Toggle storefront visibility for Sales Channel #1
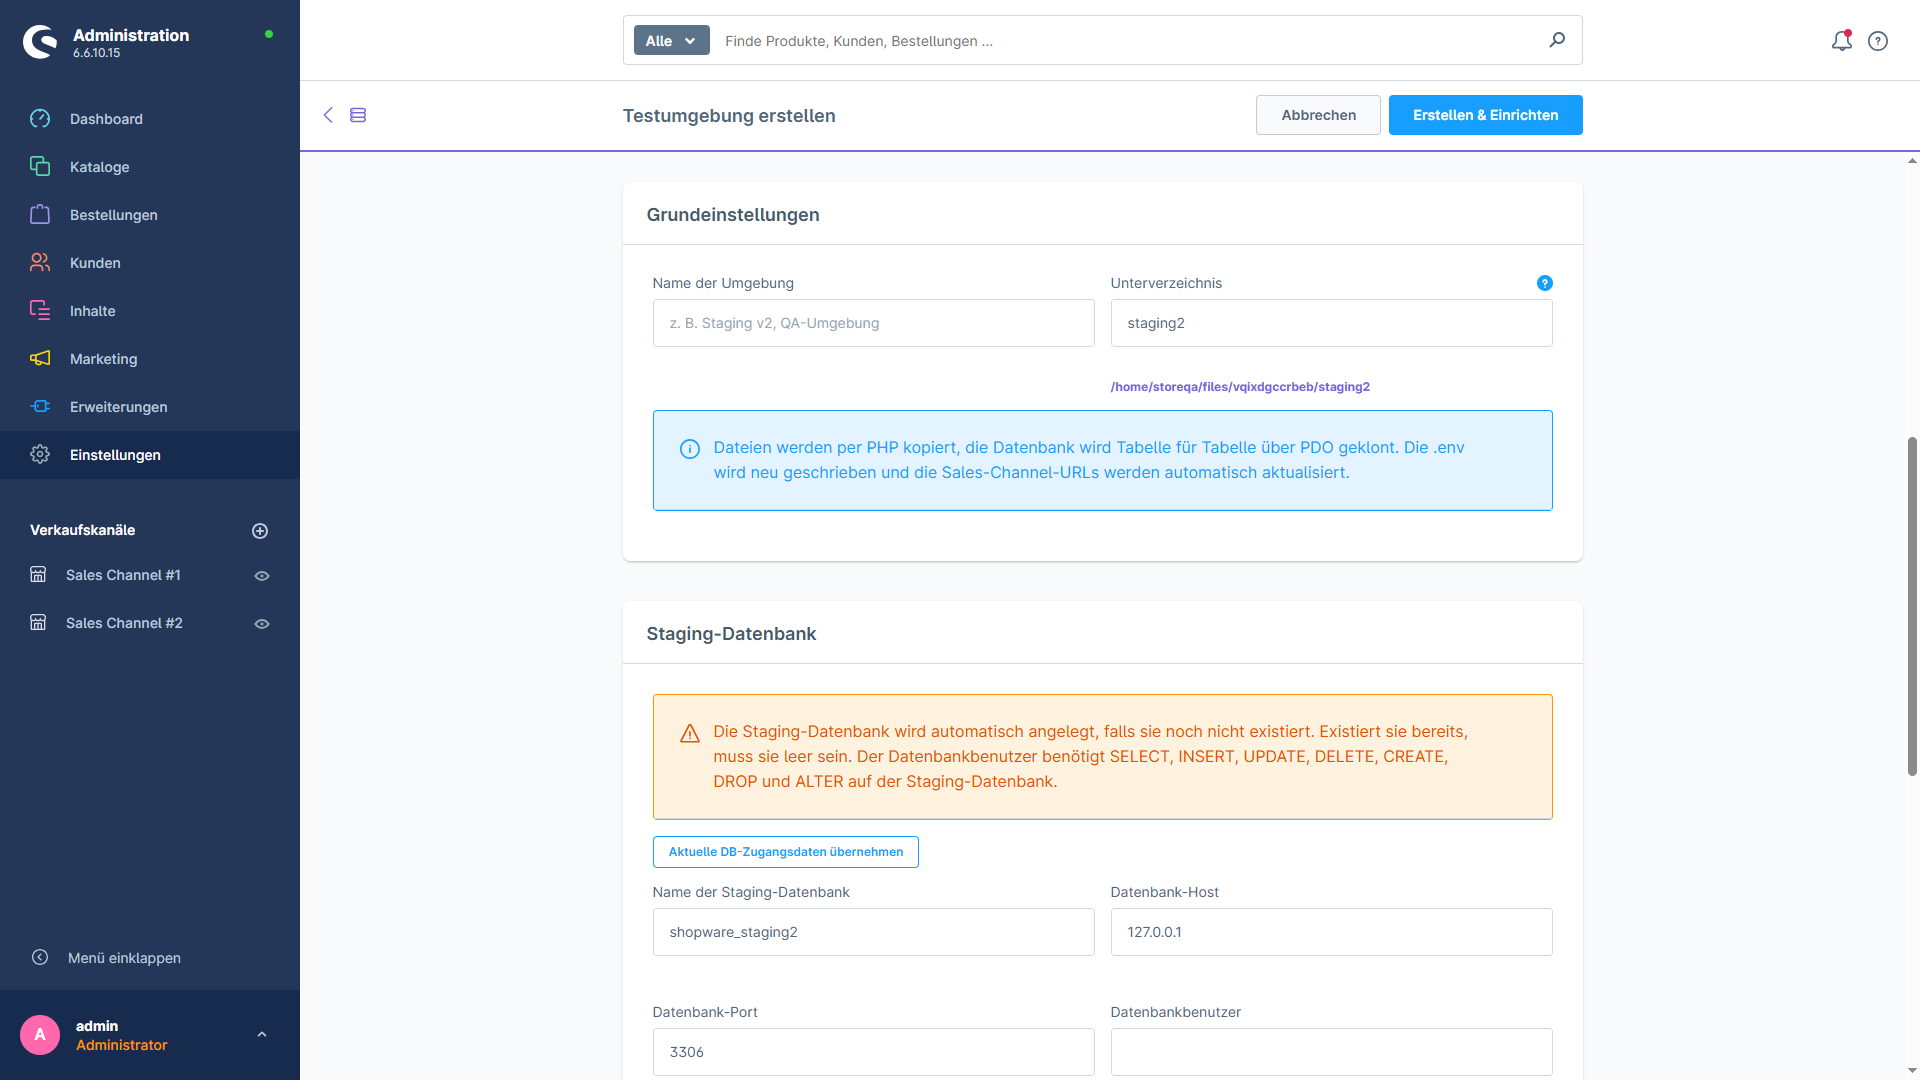 pos(262,576)
